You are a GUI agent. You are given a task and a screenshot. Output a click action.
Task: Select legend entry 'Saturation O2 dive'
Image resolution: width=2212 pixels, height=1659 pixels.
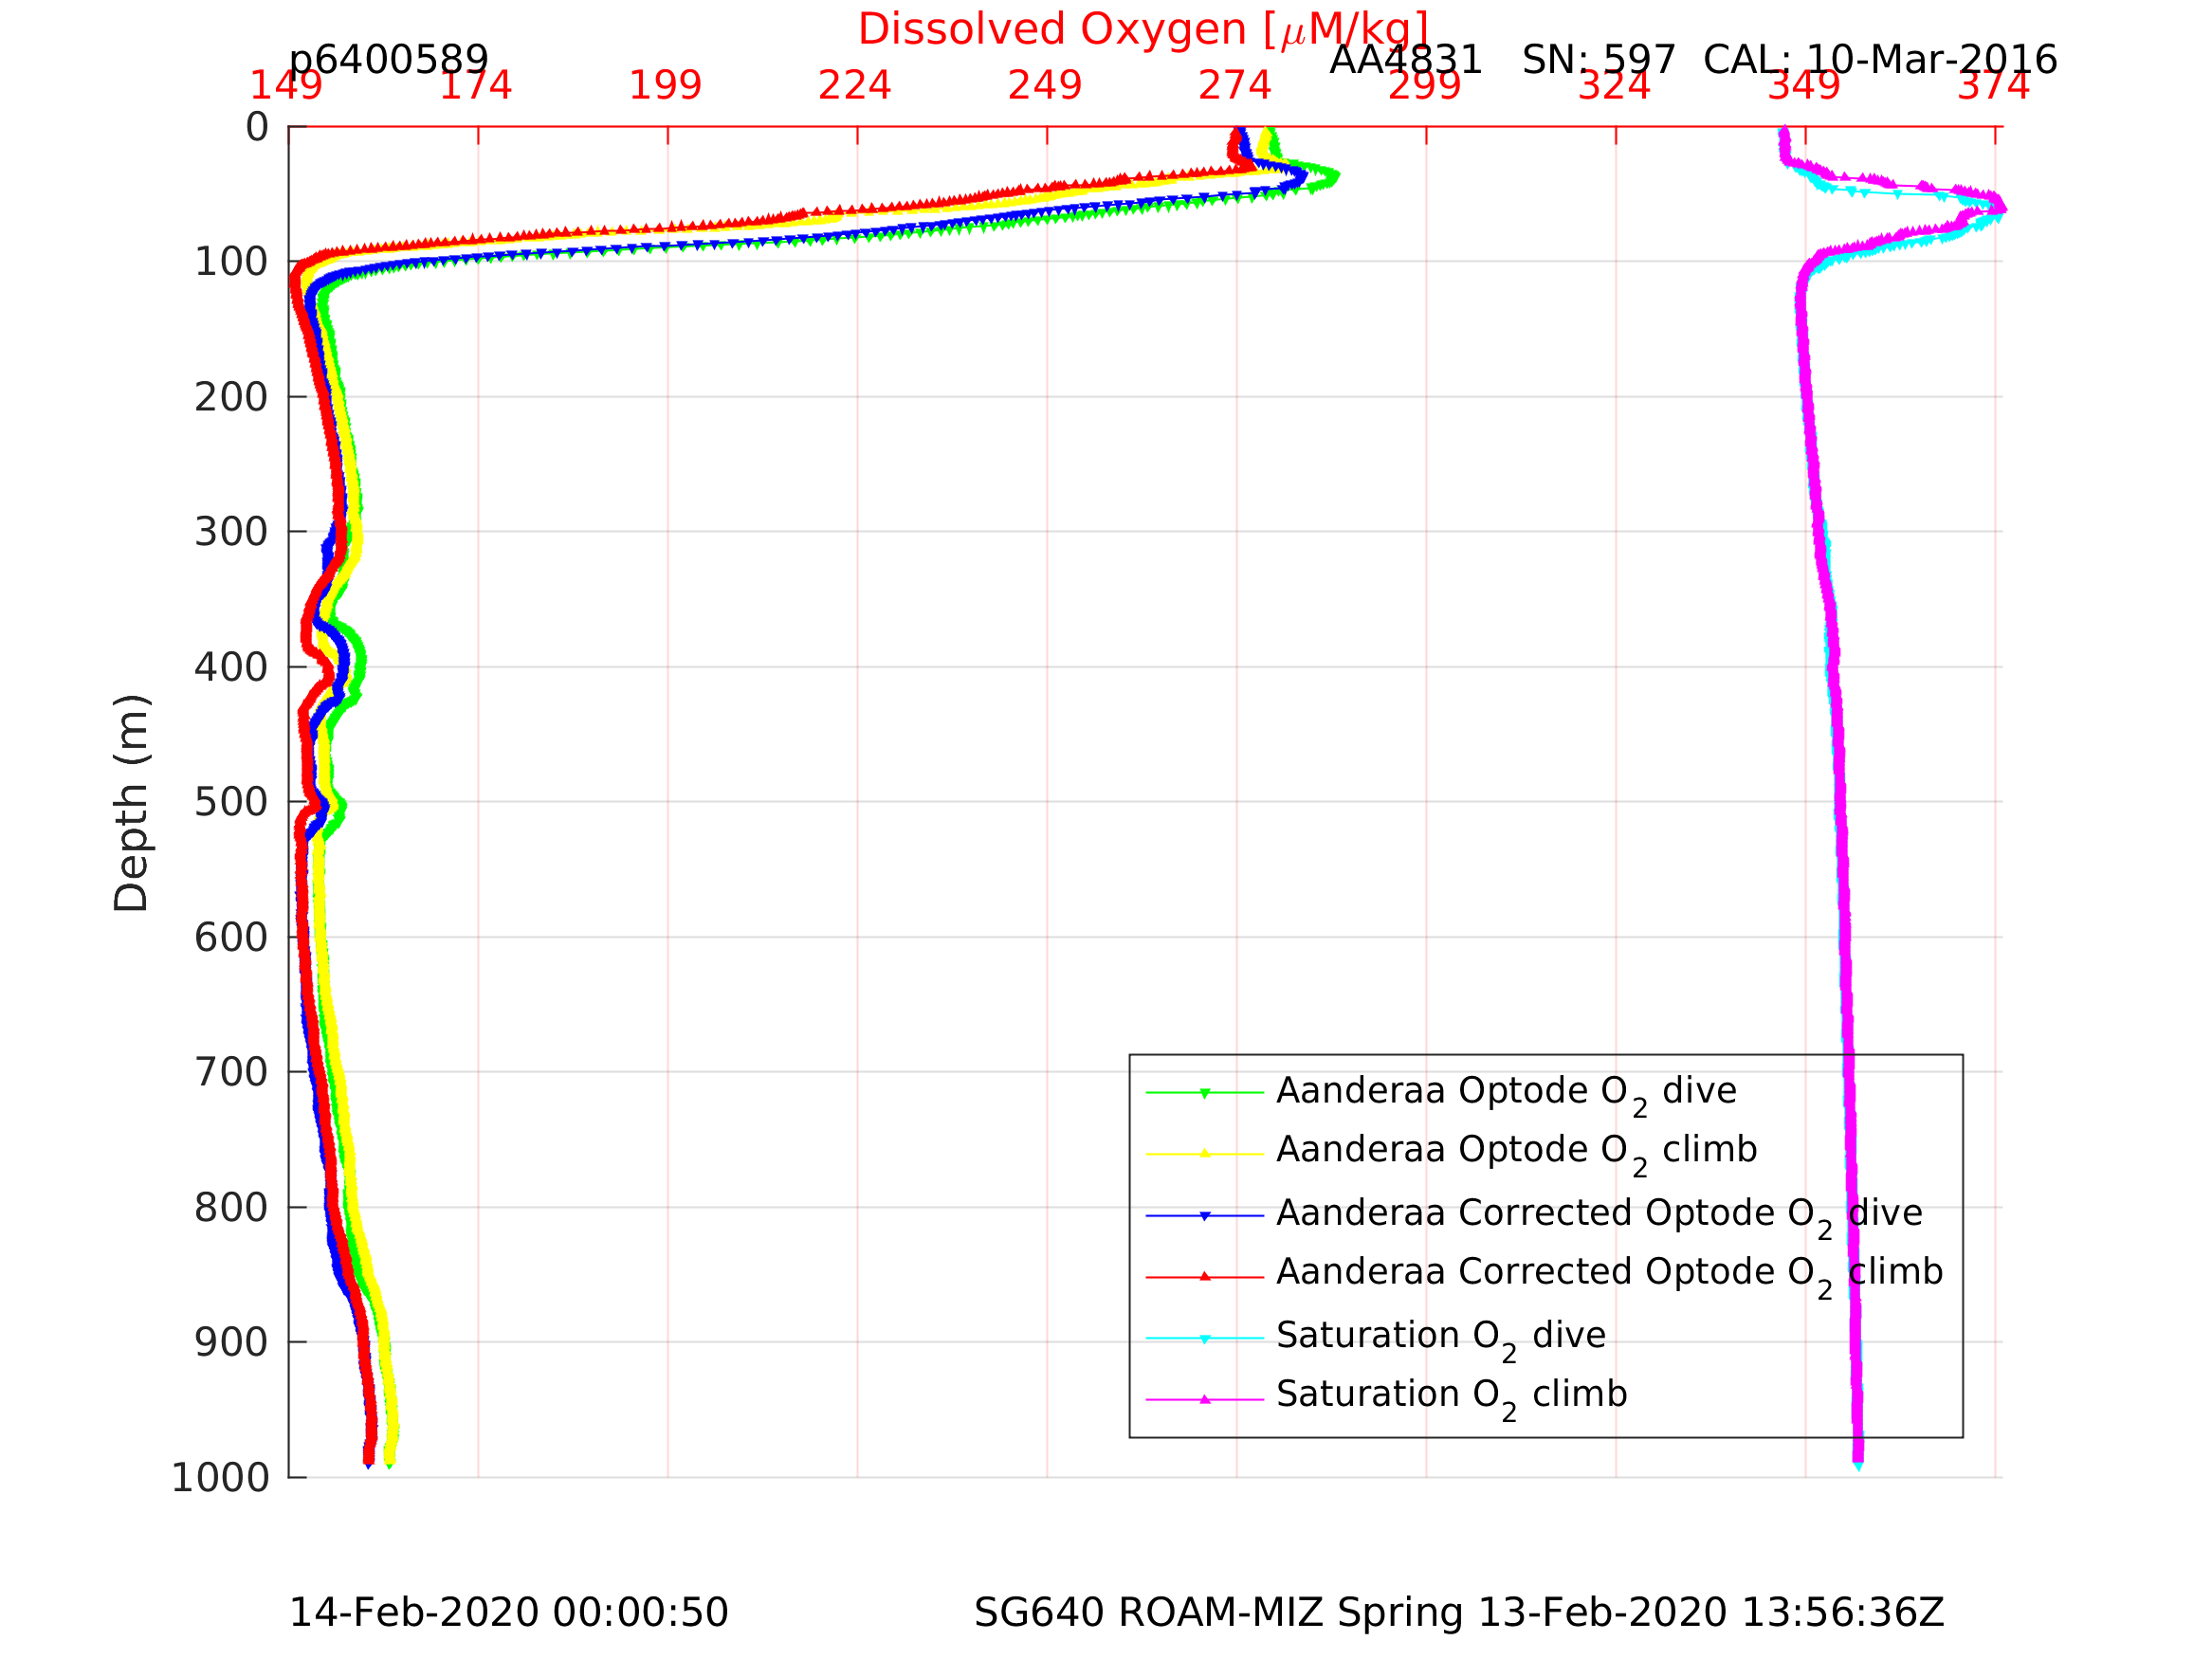pos(1441,1337)
